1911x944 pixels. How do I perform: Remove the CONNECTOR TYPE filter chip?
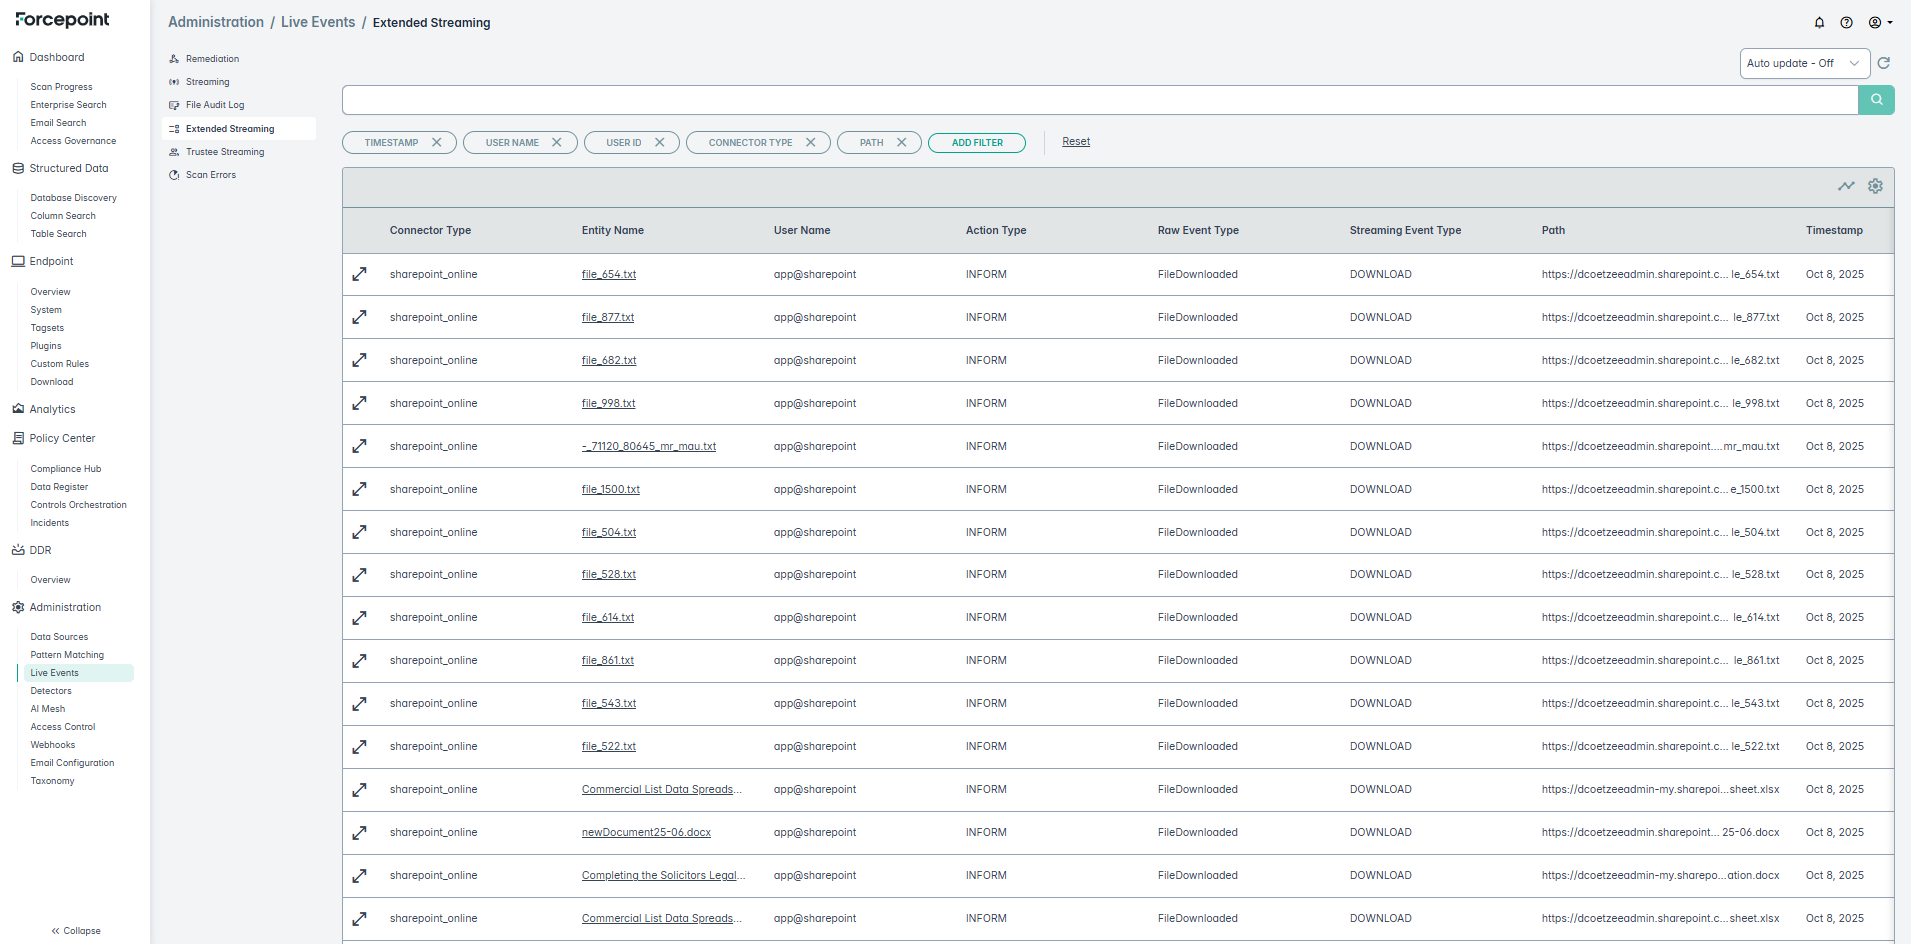(811, 143)
